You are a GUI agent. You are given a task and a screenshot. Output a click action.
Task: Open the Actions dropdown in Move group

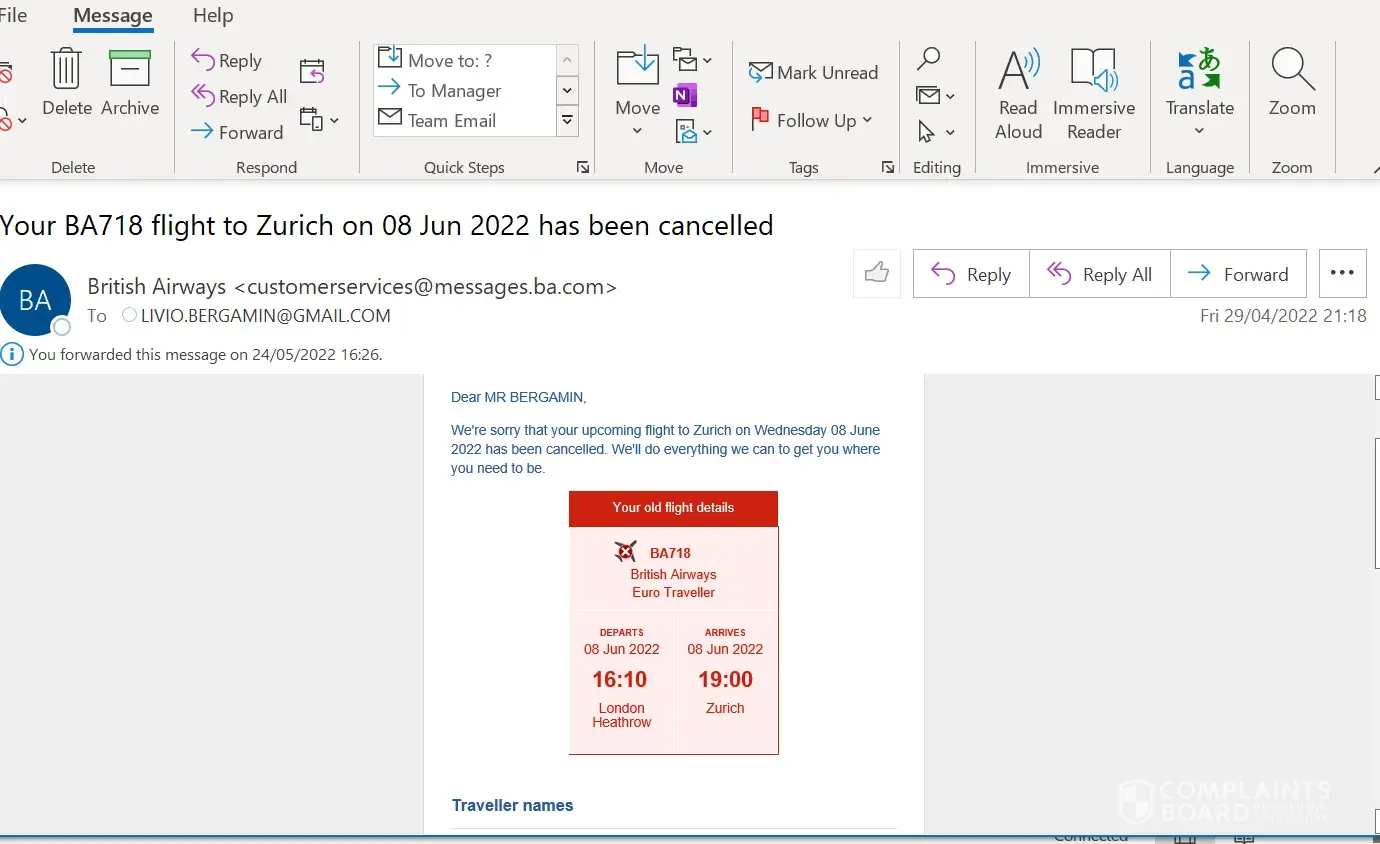click(692, 131)
